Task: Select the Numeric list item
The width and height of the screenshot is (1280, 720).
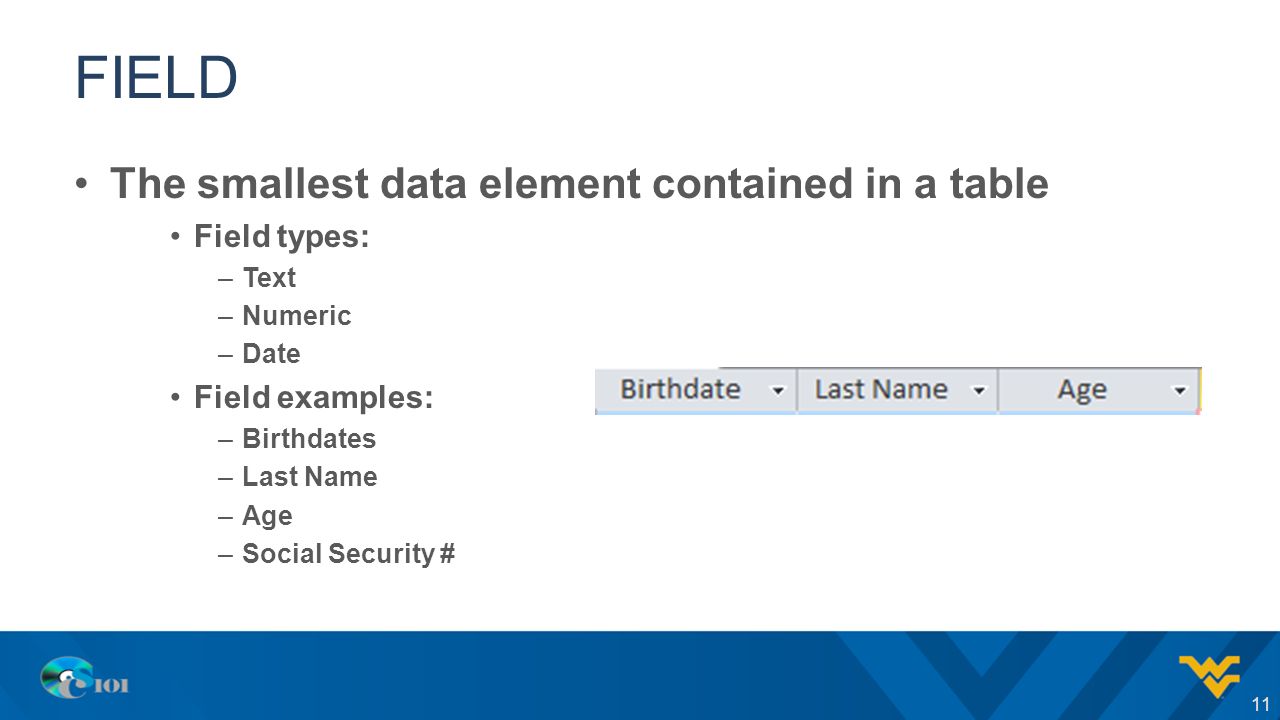Action: (x=297, y=316)
